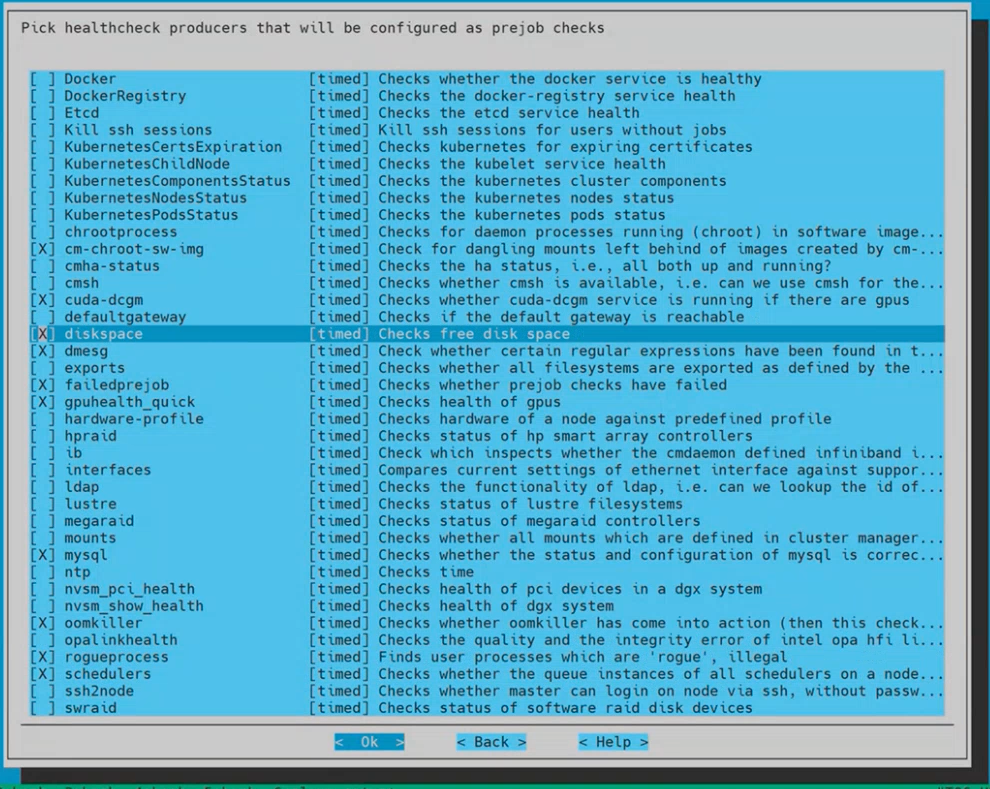The image size is (990, 789).
Task: Toggle the oomkiller checkbox
Action: coord(42,623)
